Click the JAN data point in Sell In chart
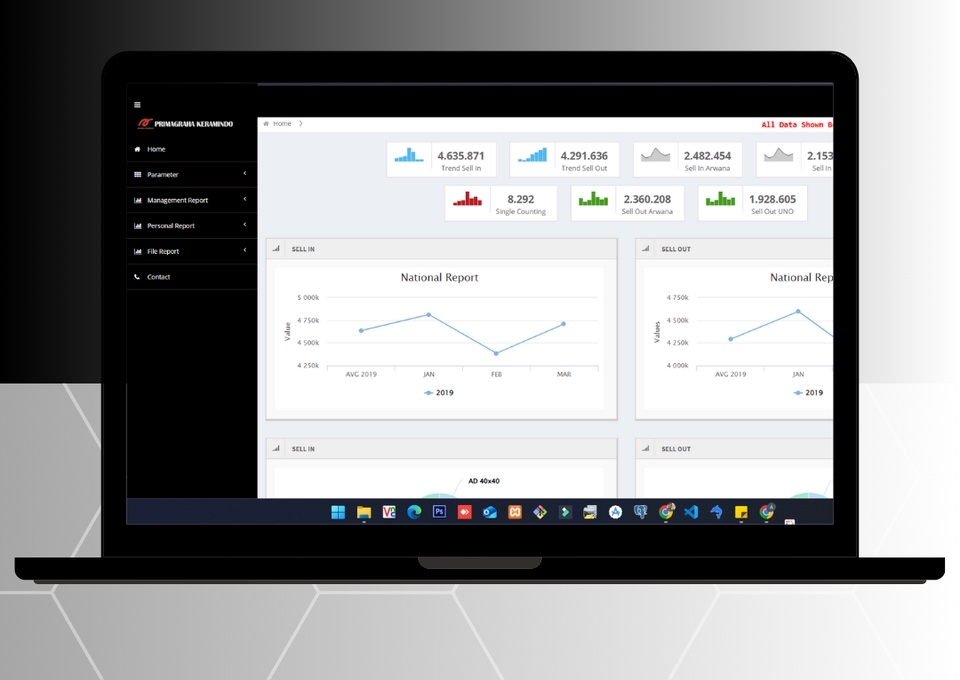This screenshot has width=960, height=680. pyautogui.click(x=429, y=315)
